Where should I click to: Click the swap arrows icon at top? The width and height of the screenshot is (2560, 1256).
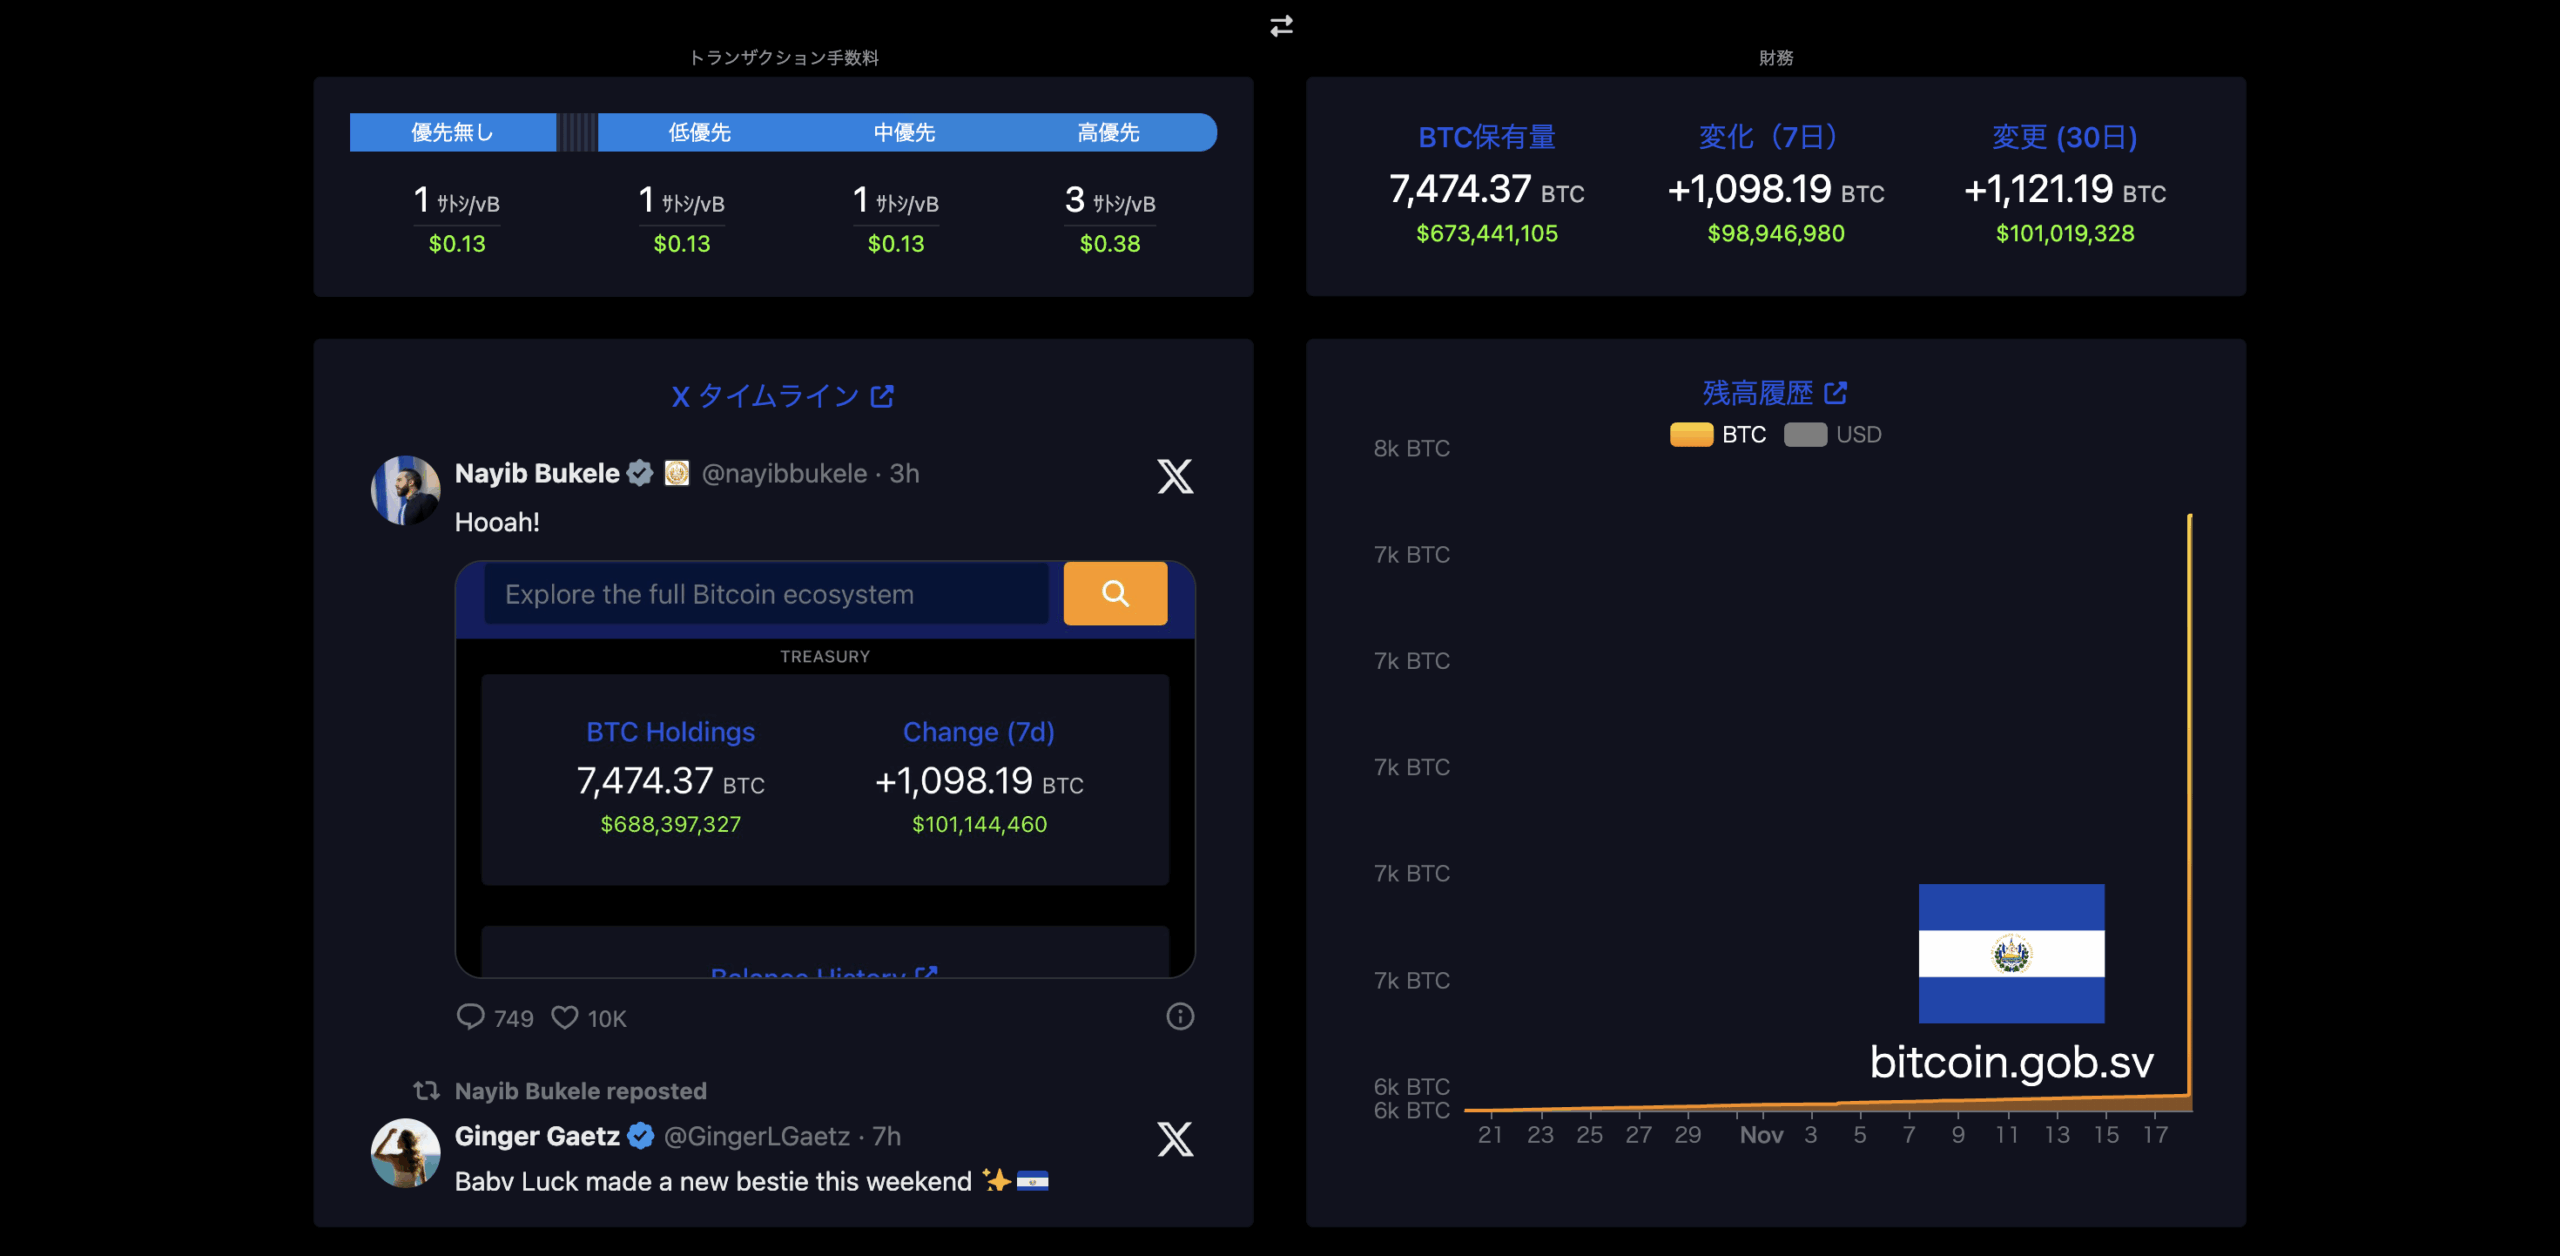(x=1281, y=26)
